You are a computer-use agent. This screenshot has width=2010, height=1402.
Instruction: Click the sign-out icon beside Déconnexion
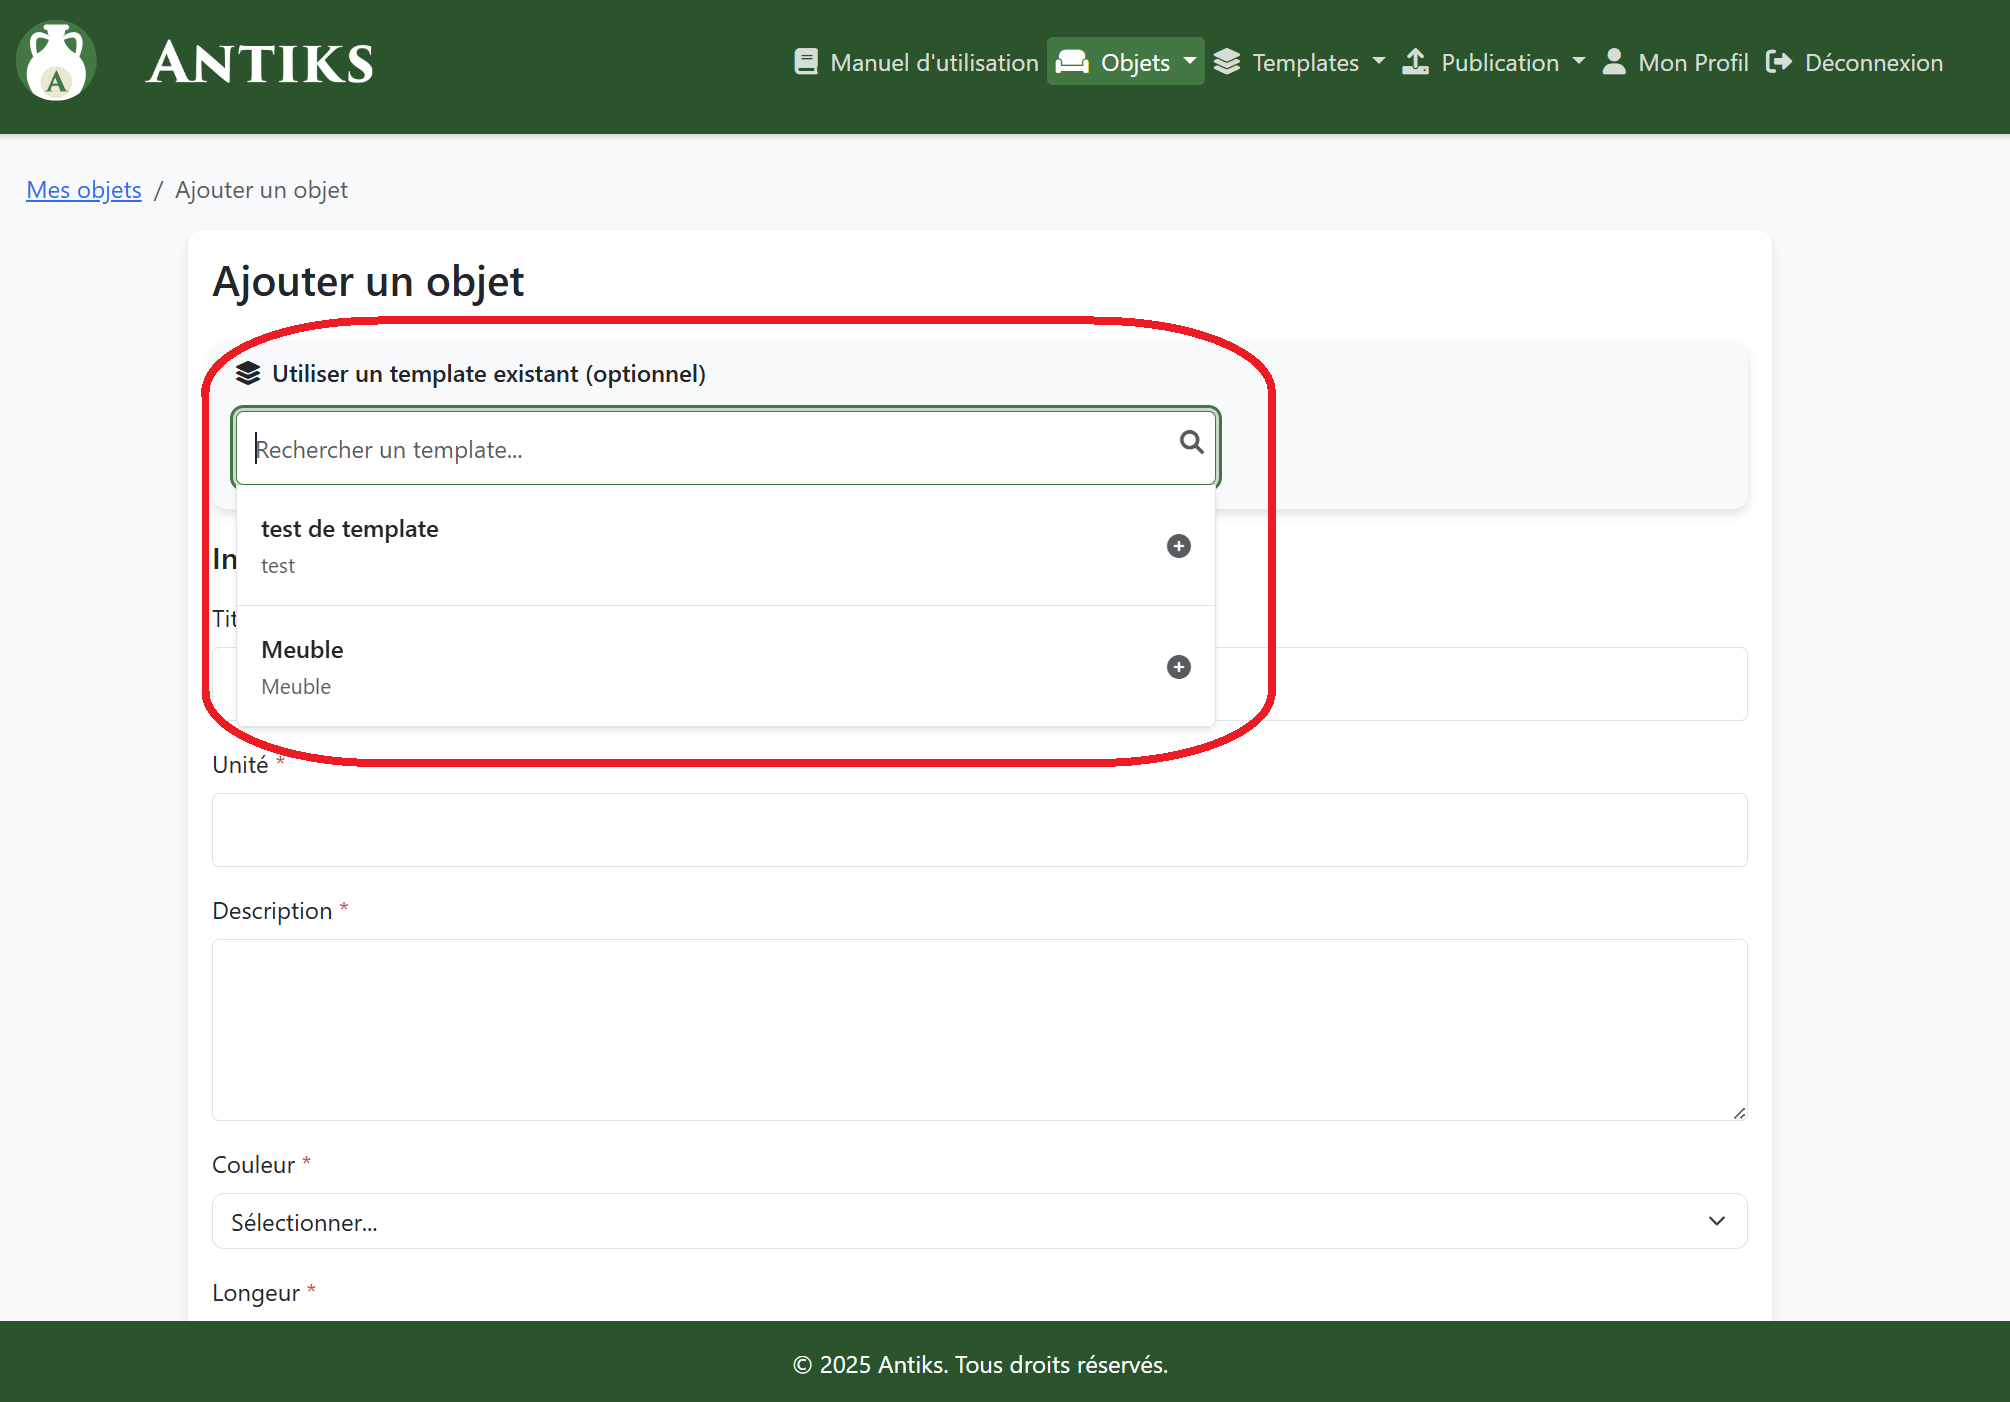[x=1779, y=62]
